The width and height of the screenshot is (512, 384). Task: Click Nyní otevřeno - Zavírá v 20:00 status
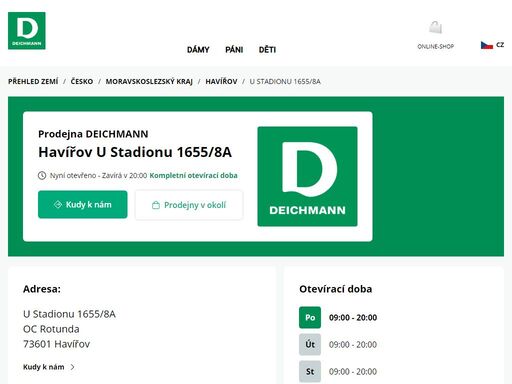98,175
